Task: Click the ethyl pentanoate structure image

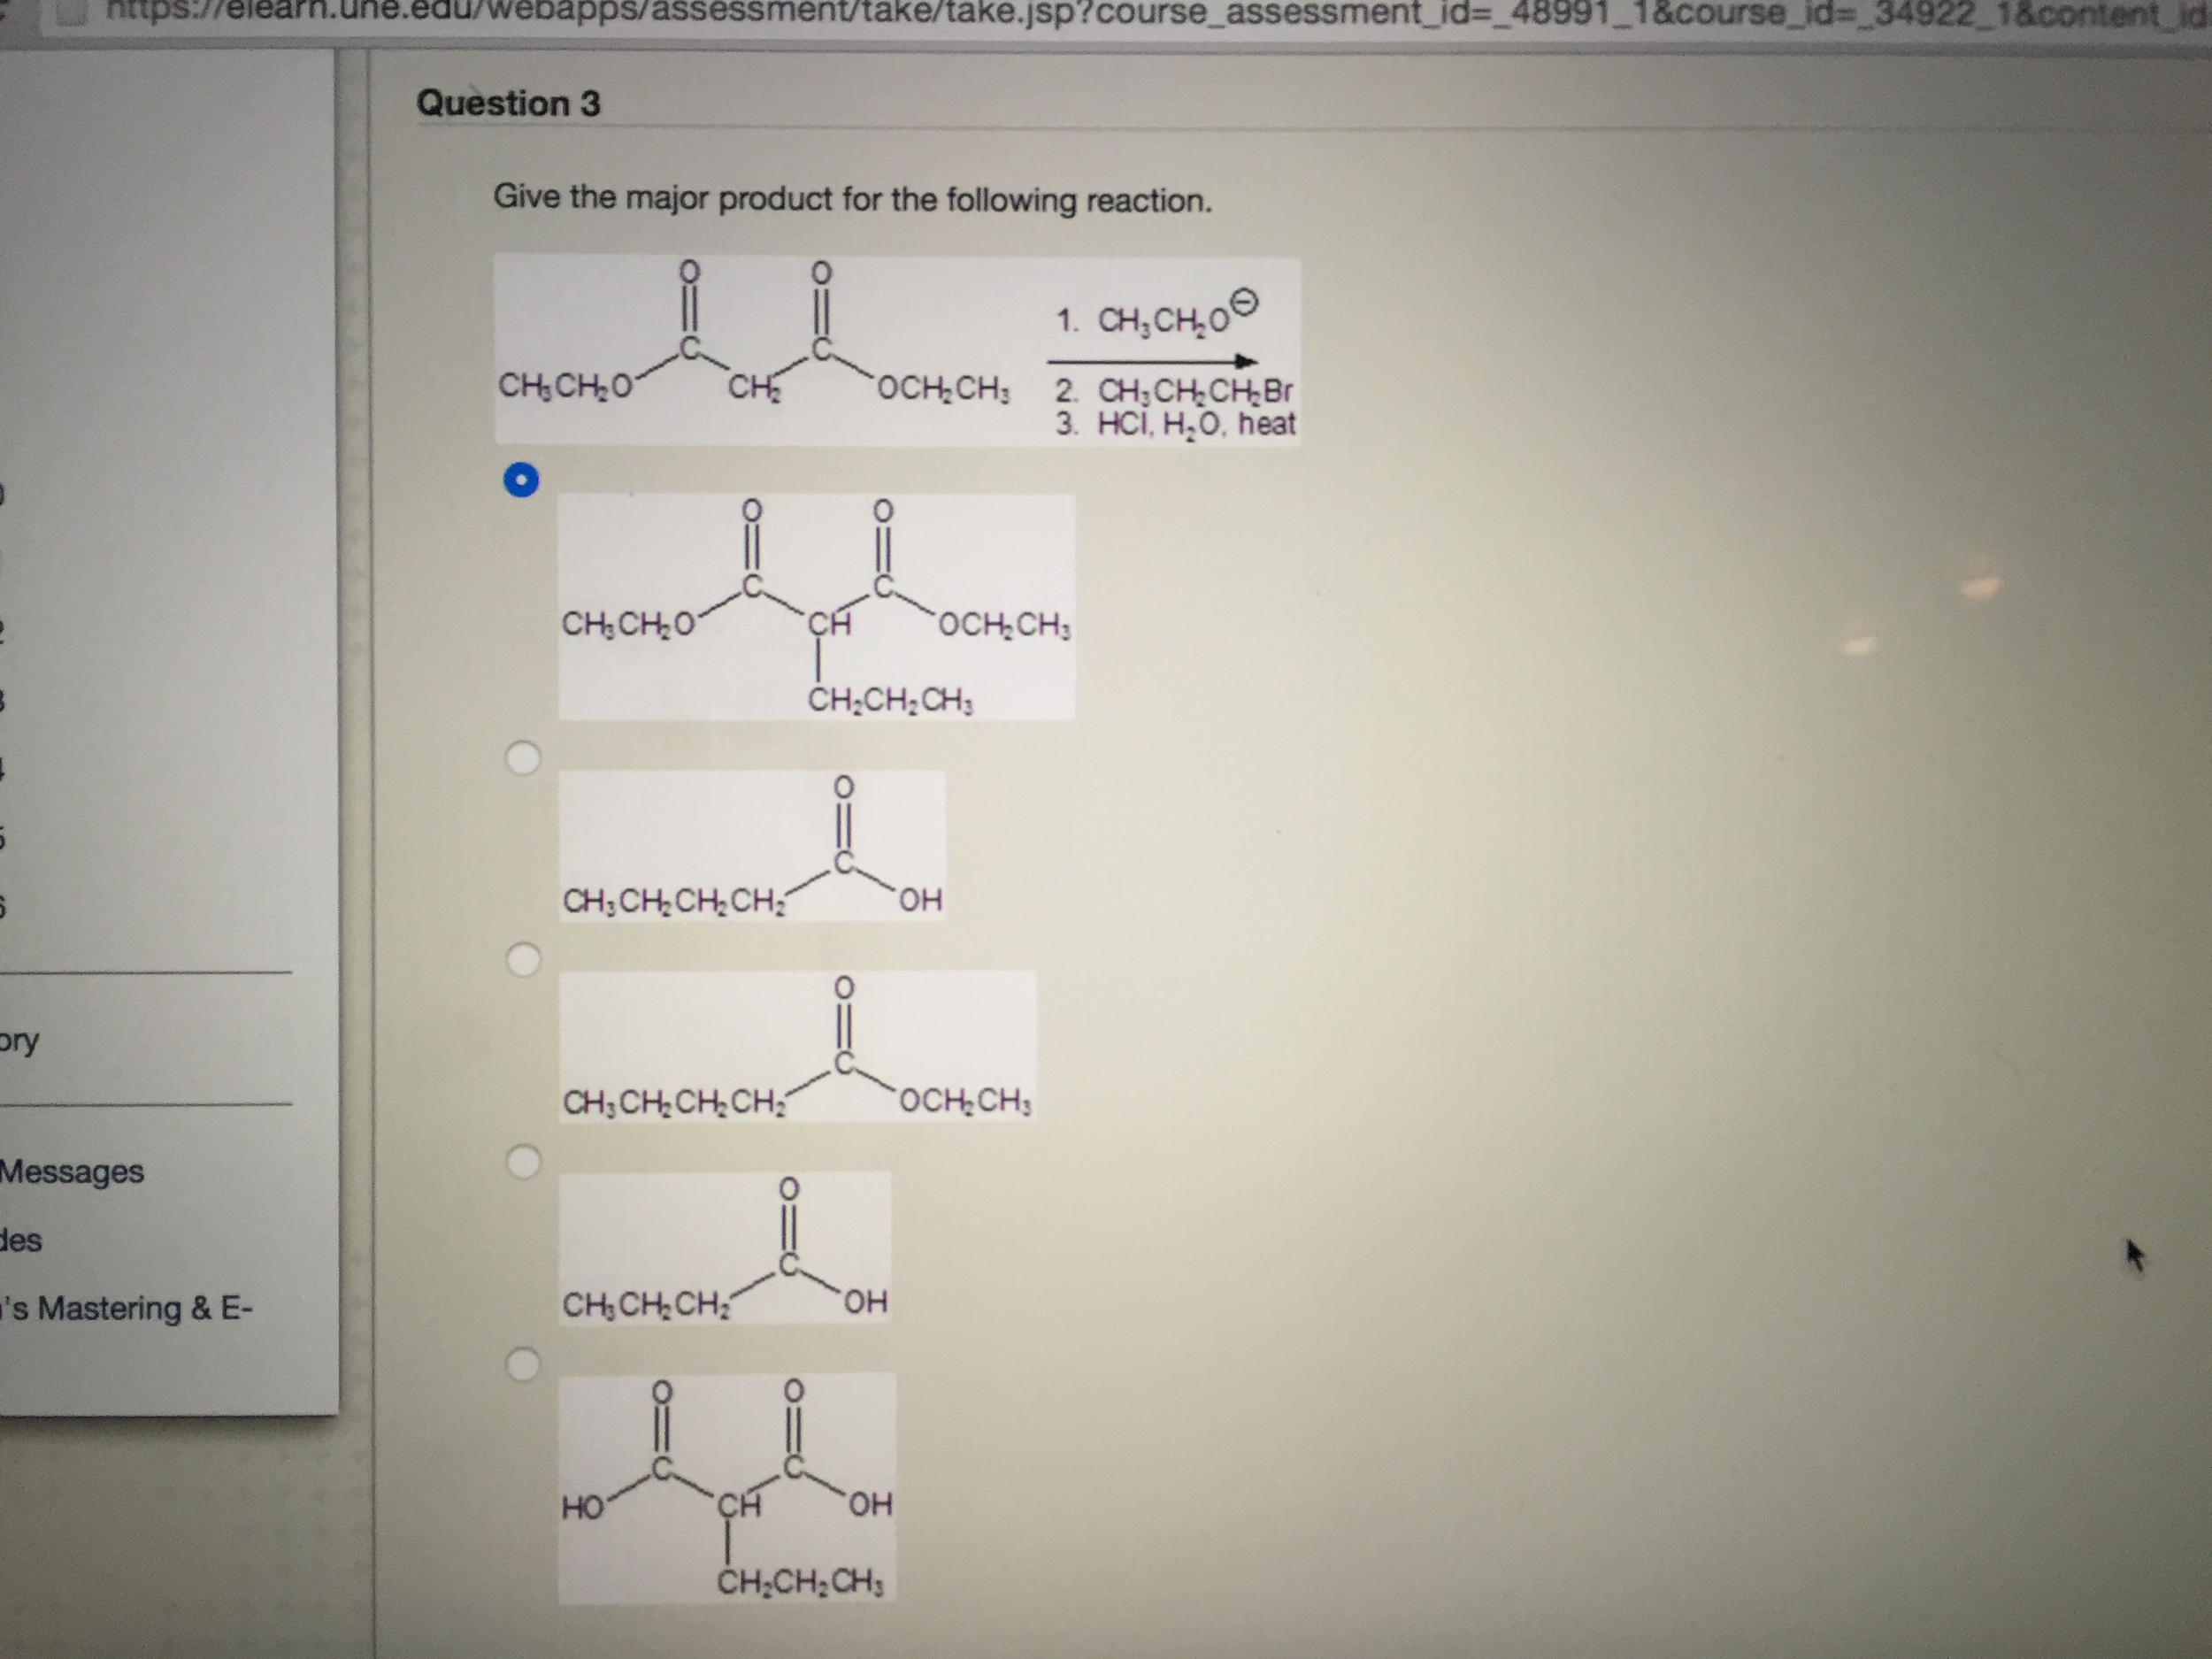Action: (x=797, y=1046)
